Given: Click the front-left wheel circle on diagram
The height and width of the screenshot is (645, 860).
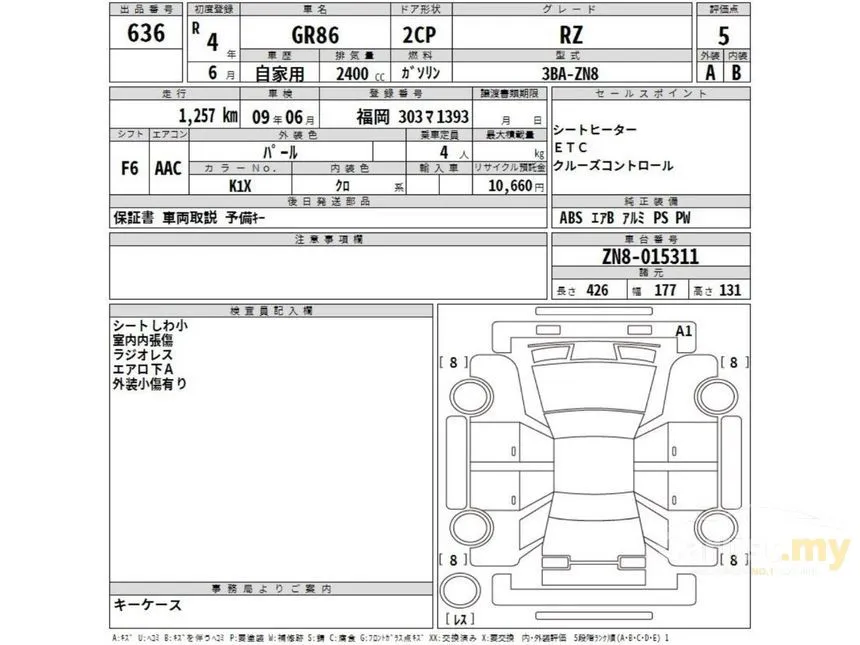Looking at the screenshot, I should [x=471, y=398].
